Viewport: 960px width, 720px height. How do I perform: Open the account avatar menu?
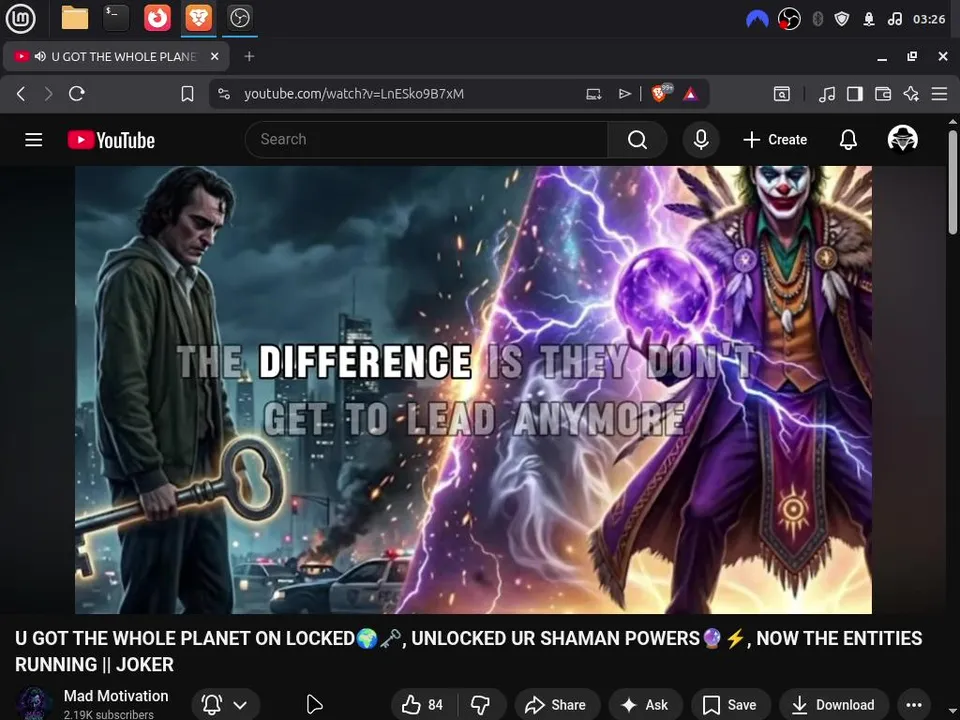coord(902,139)
